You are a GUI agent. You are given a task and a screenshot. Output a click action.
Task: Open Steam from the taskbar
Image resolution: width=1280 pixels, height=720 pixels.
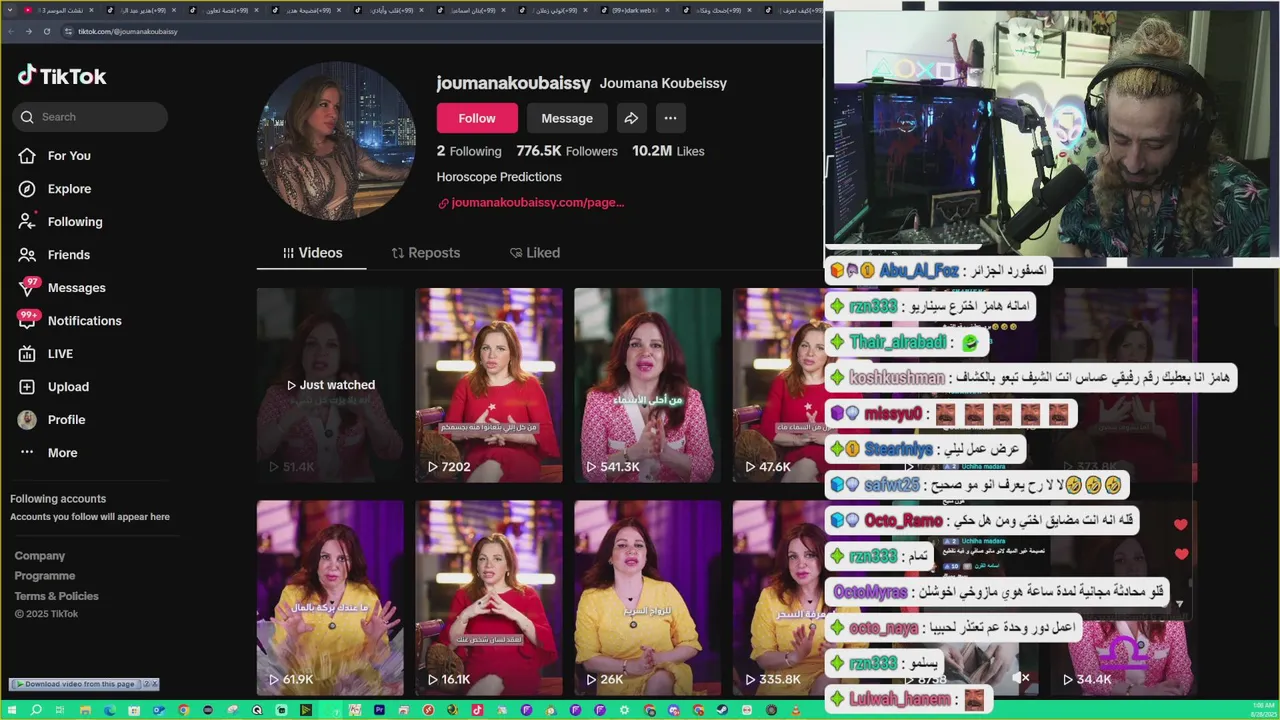click(x=722, y=710)
